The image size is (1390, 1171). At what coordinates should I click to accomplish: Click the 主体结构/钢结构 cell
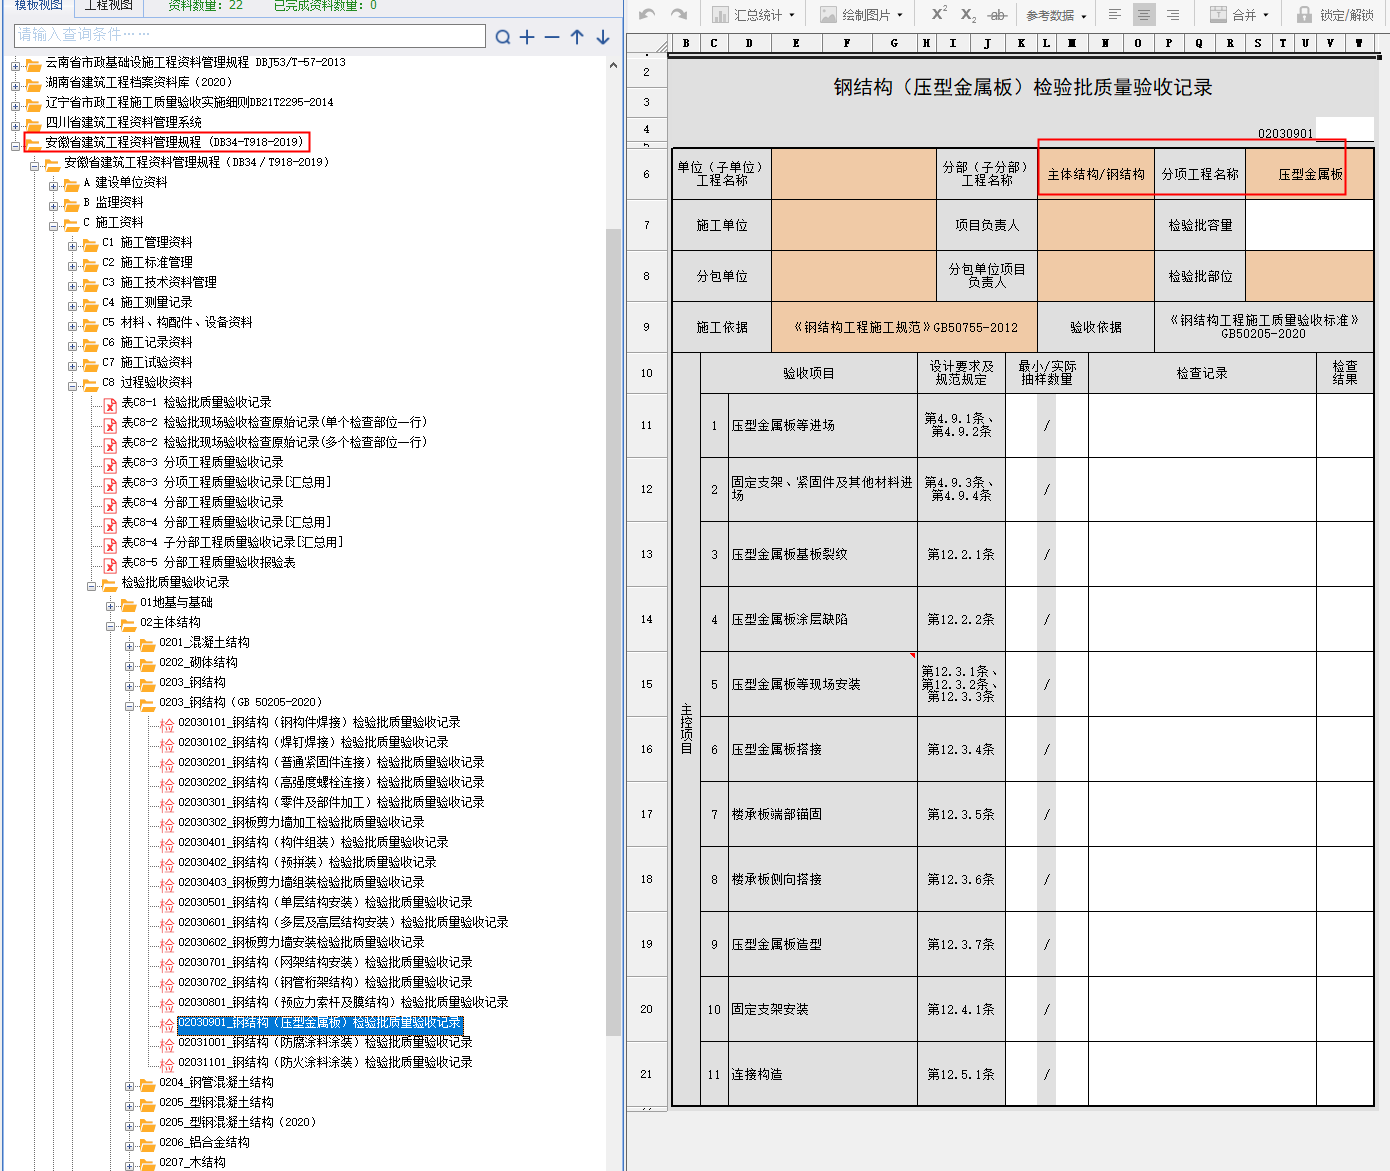pyautogui.click(x=1096, y=174)
